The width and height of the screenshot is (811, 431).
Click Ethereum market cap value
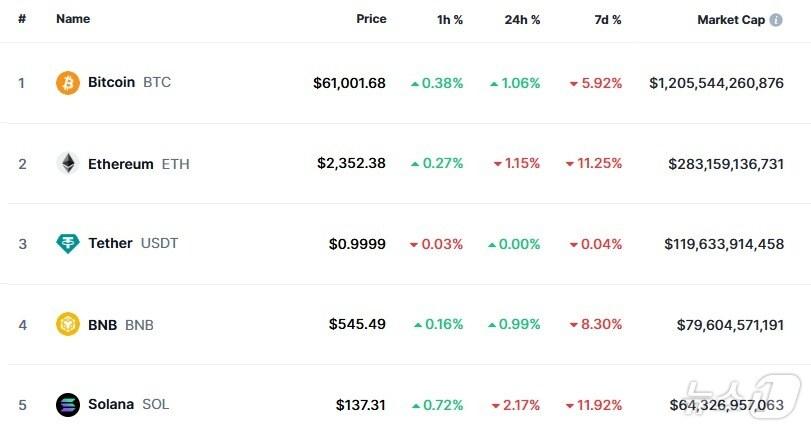click(x=726, y=164)
